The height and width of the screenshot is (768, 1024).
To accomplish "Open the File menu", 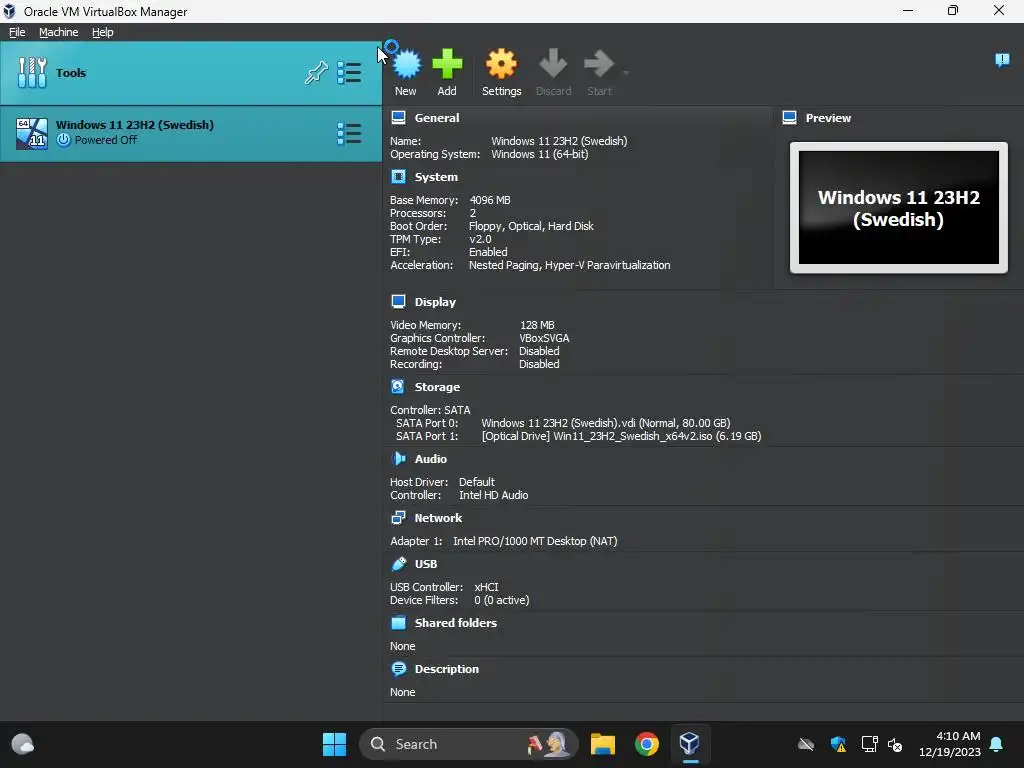I will [x=17, y=32].
